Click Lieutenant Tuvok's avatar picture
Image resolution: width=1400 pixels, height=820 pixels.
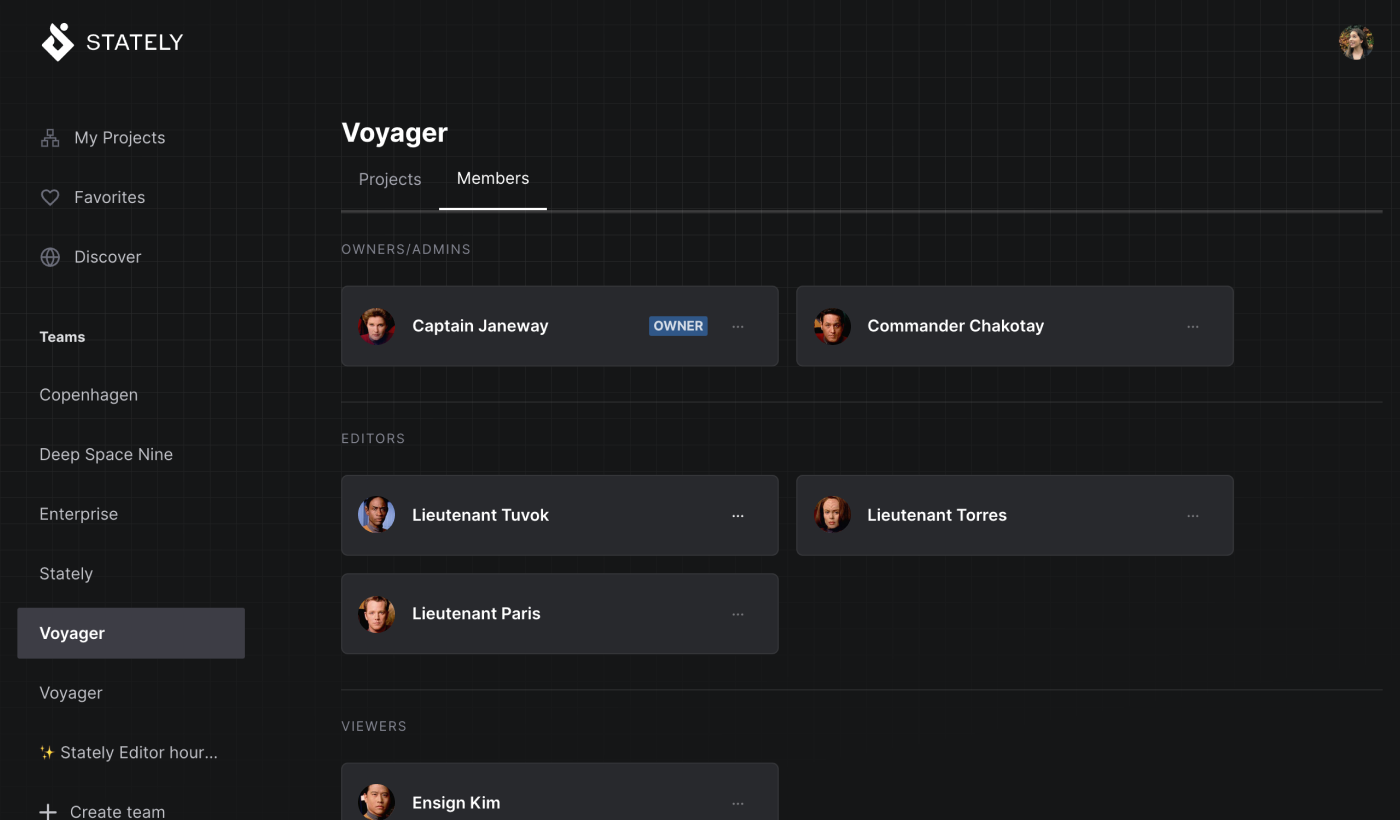(377, 515)
